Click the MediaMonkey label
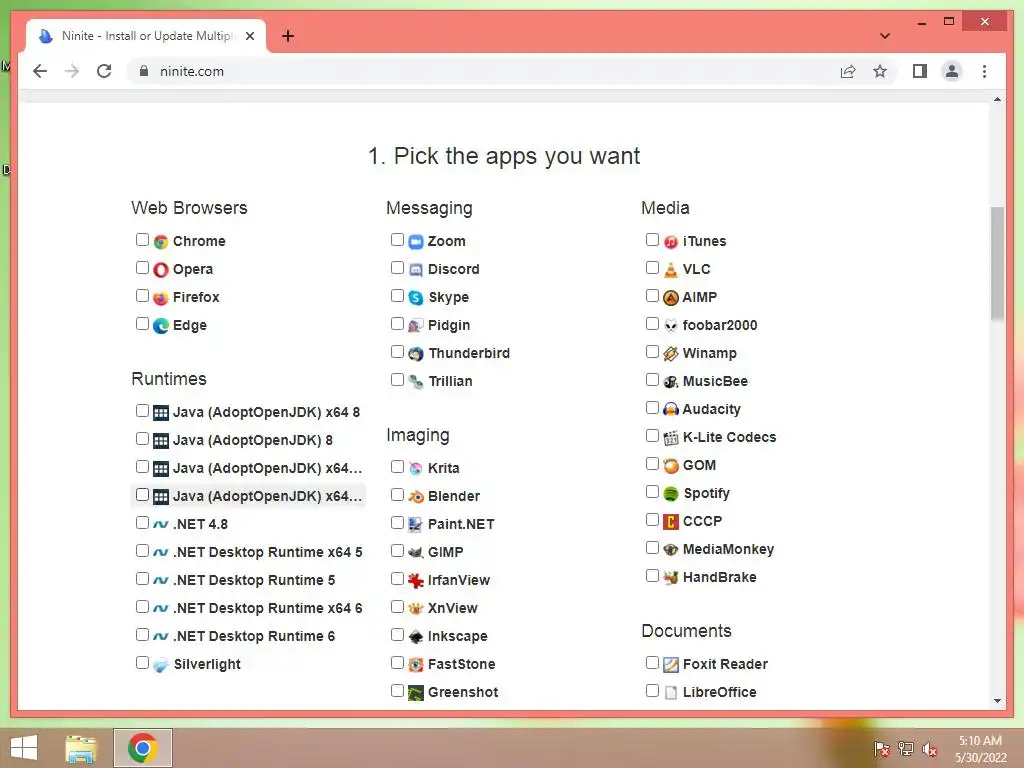This screenshot has width=1024, height=768. click(728, 550)
